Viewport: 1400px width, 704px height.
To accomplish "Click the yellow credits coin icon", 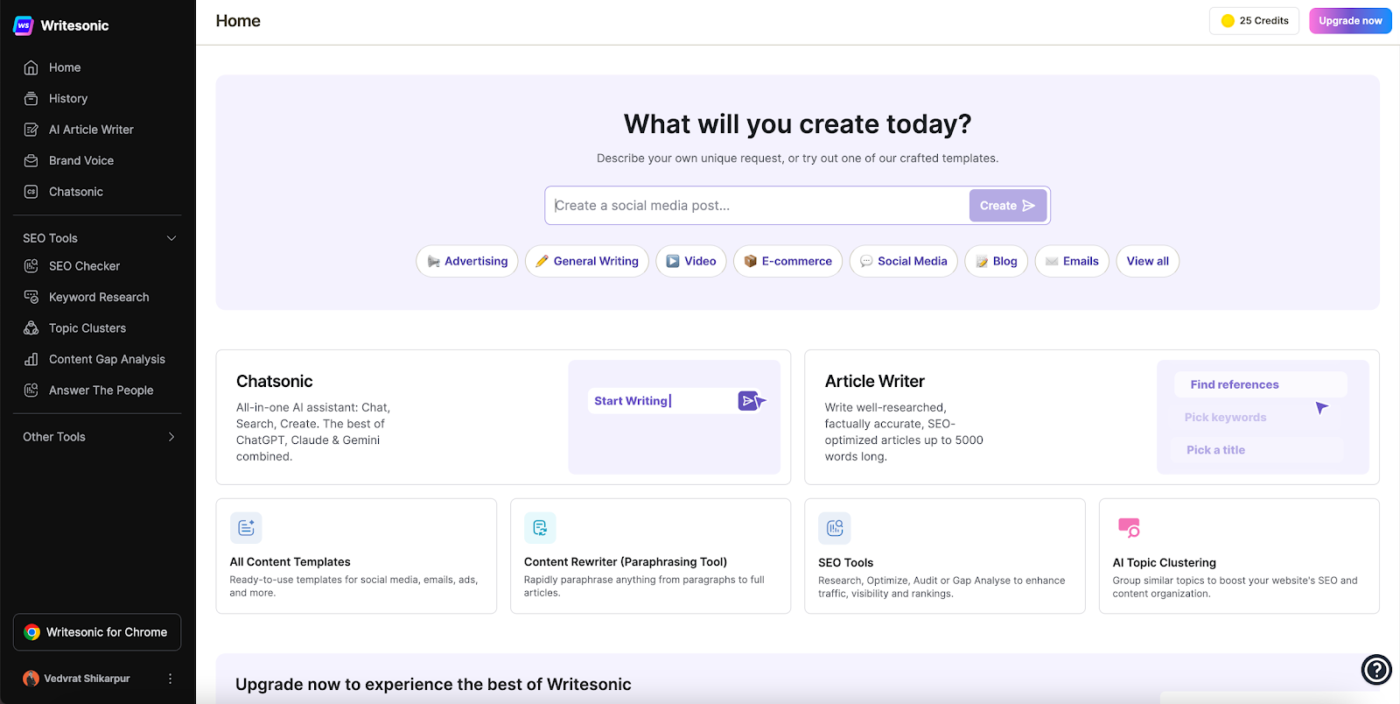I will 1228,21.
